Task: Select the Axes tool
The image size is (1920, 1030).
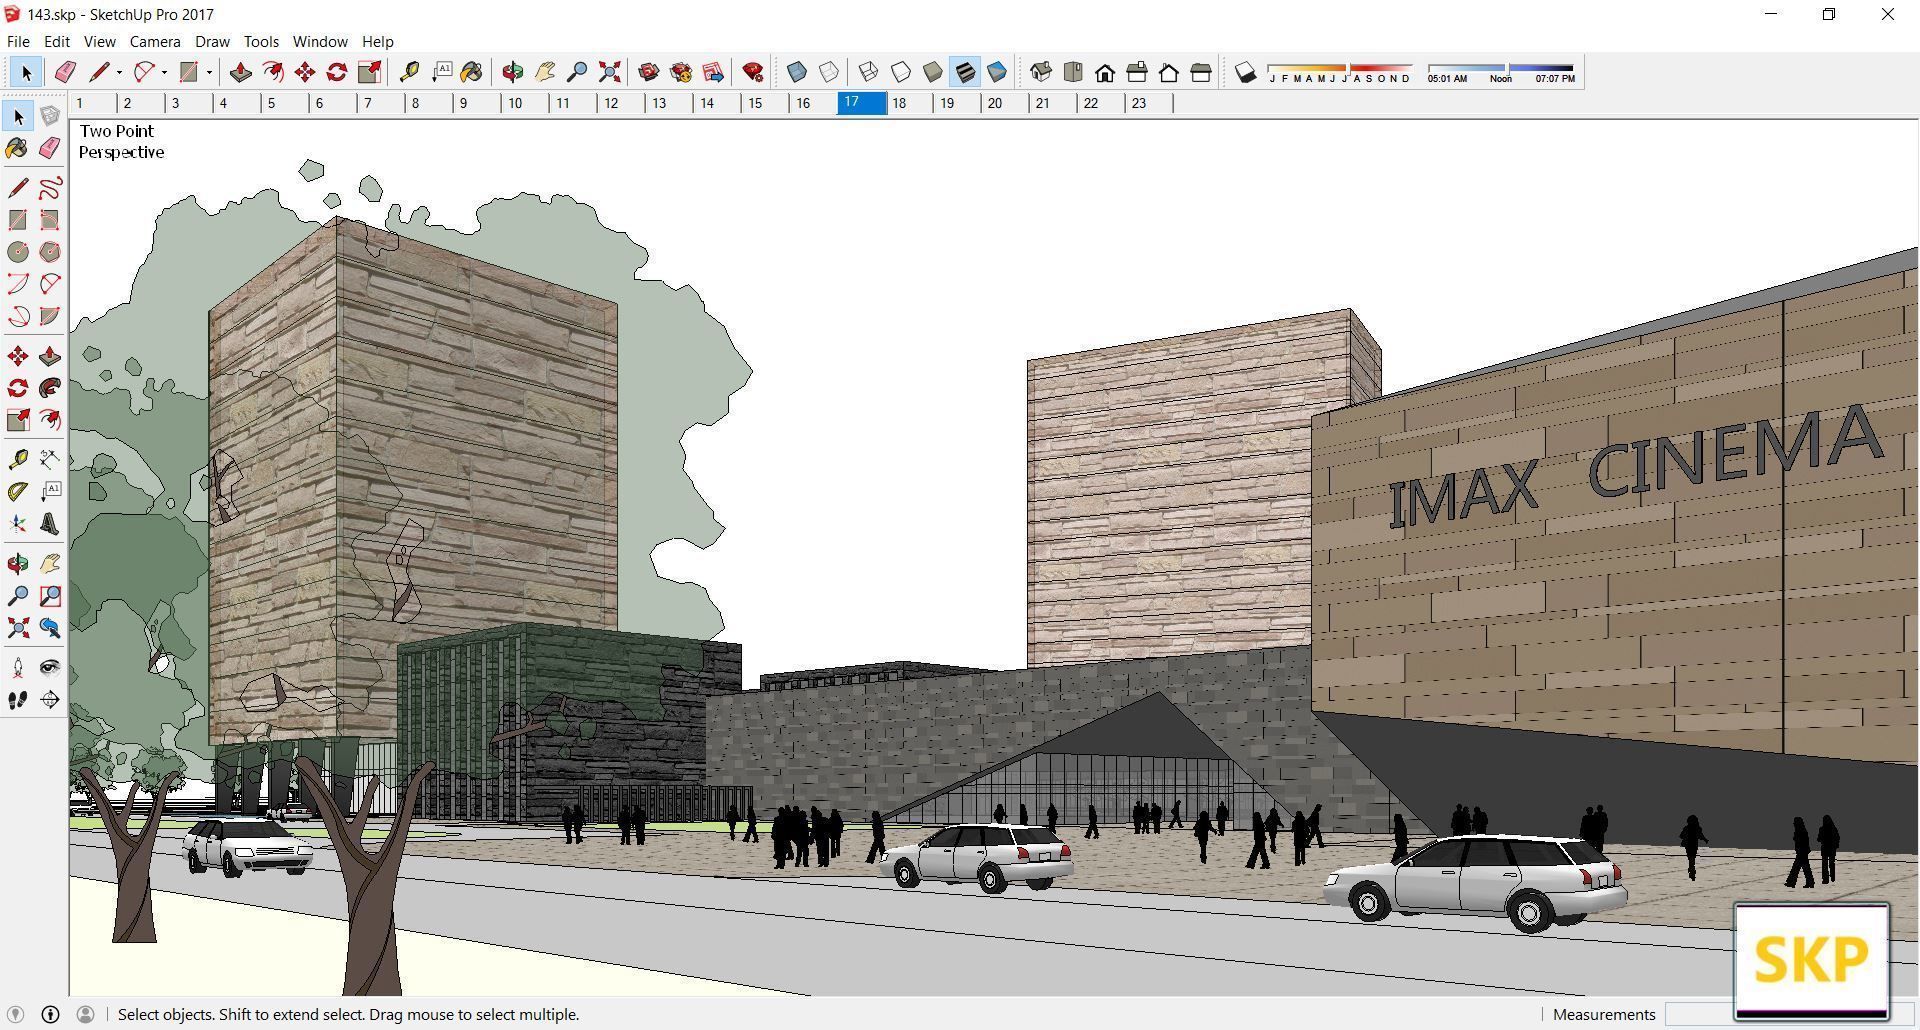Action: coord(18,524)
